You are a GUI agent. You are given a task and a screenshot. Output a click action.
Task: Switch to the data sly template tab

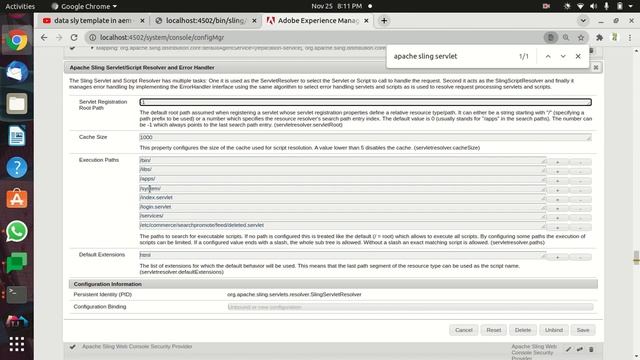click(92, 20)
